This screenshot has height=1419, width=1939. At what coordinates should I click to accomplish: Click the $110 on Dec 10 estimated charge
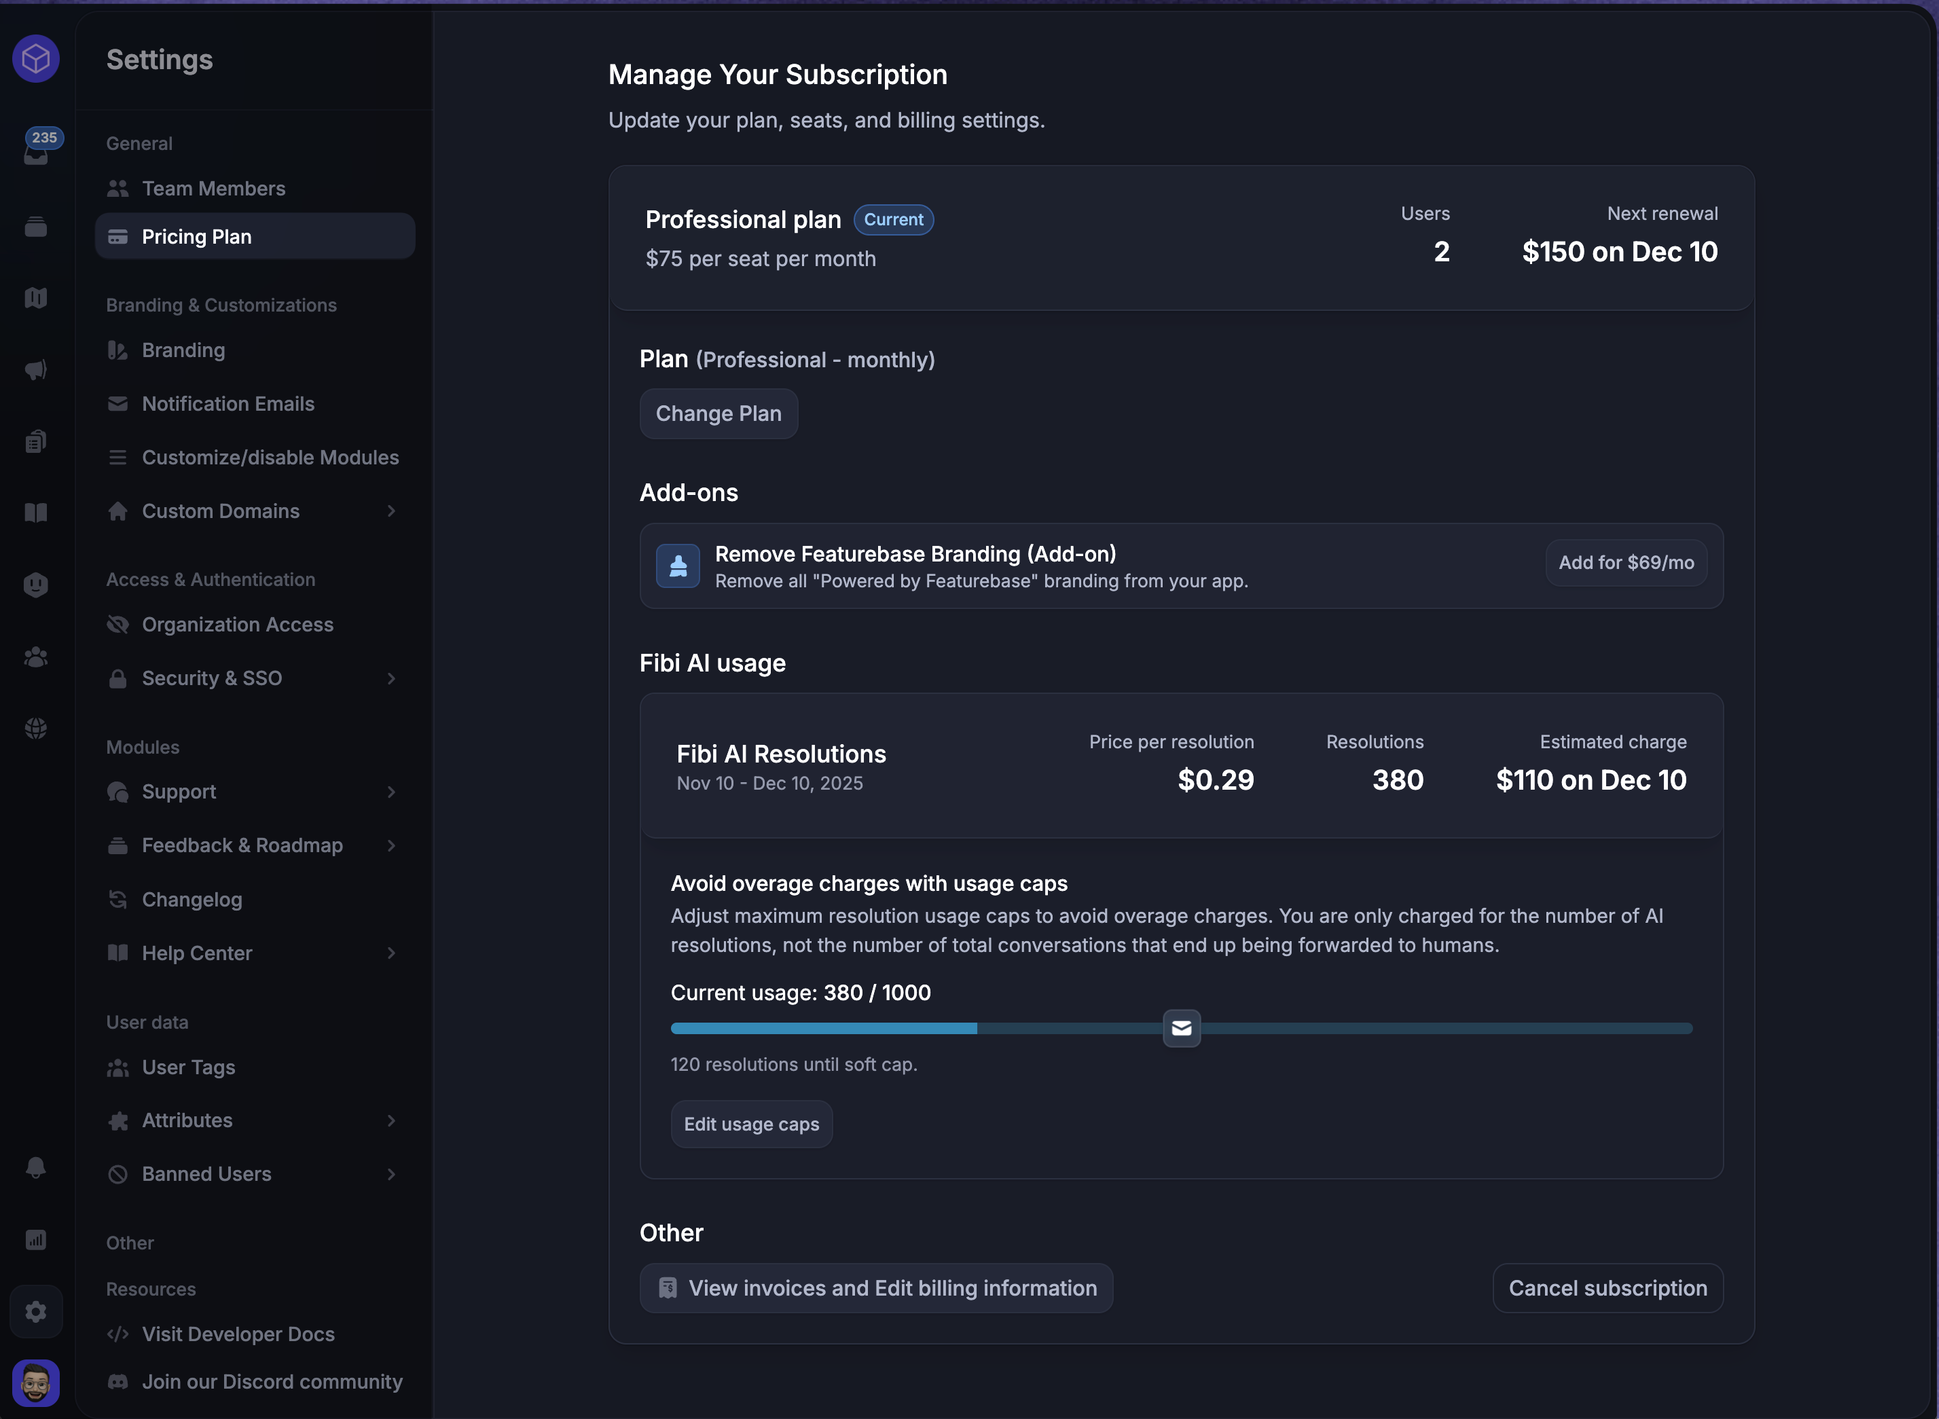[x=1591, y=780]
